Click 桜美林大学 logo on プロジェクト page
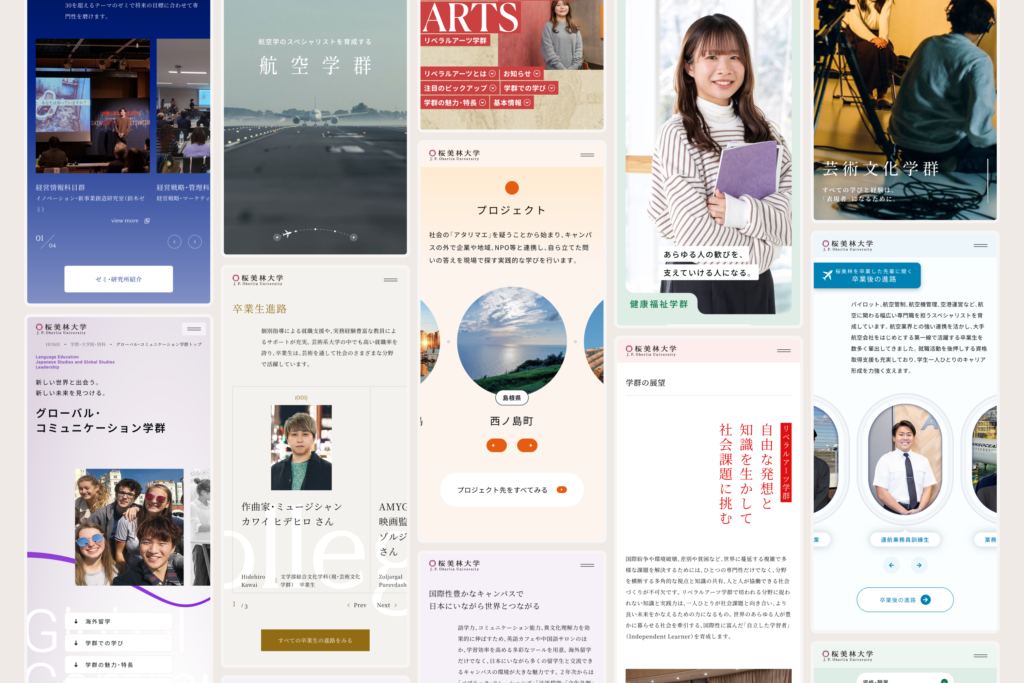This screenshot has height=683, width=1024. pos(454,154)
